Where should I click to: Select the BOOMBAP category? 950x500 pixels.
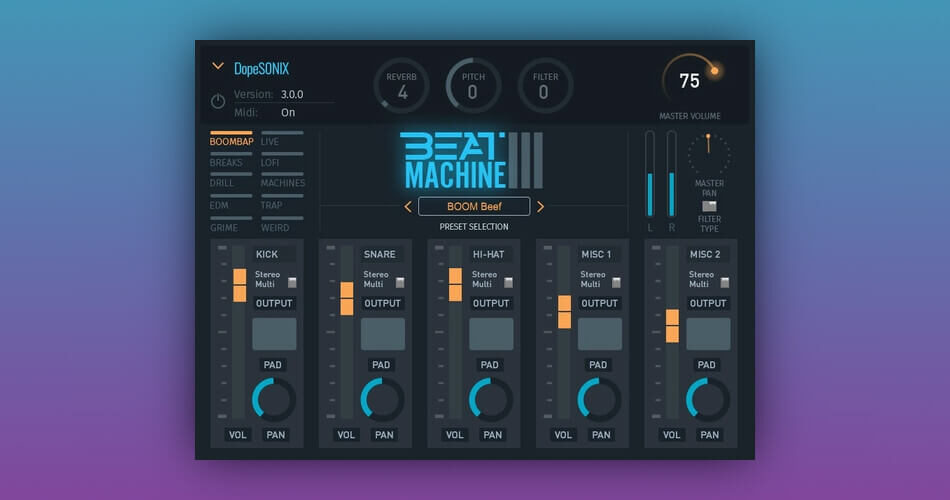(231, 140)
